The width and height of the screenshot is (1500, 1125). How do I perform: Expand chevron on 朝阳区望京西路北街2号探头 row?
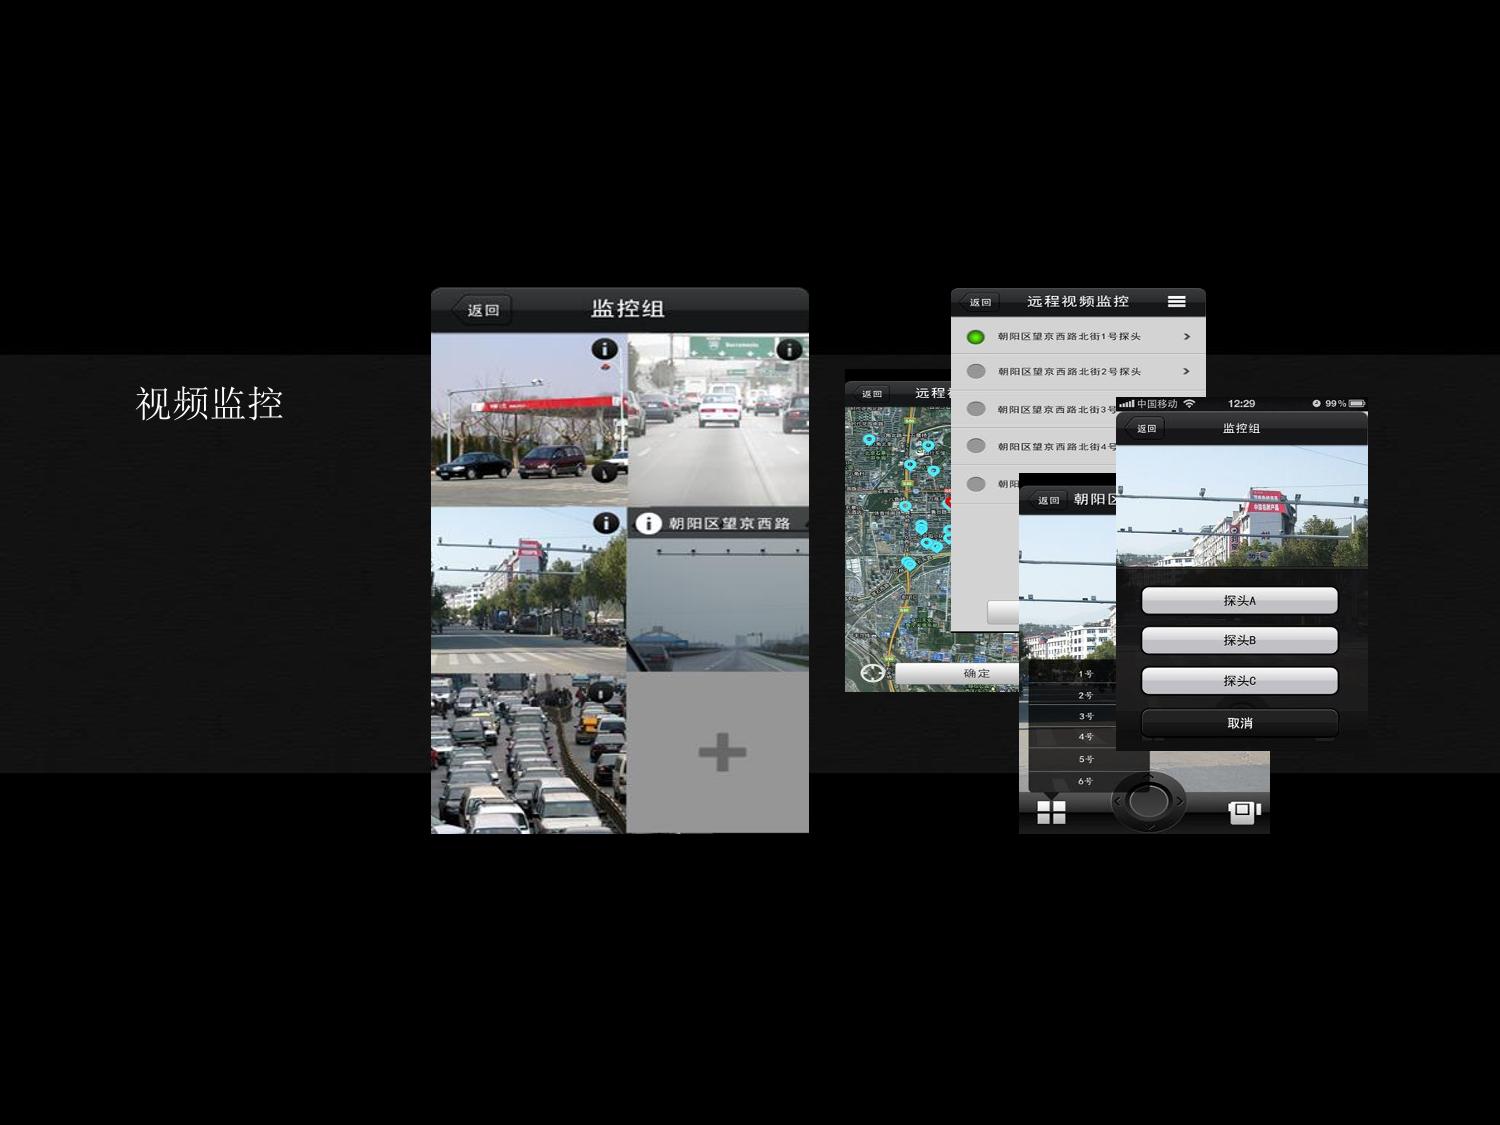[x=1187, y=371]
